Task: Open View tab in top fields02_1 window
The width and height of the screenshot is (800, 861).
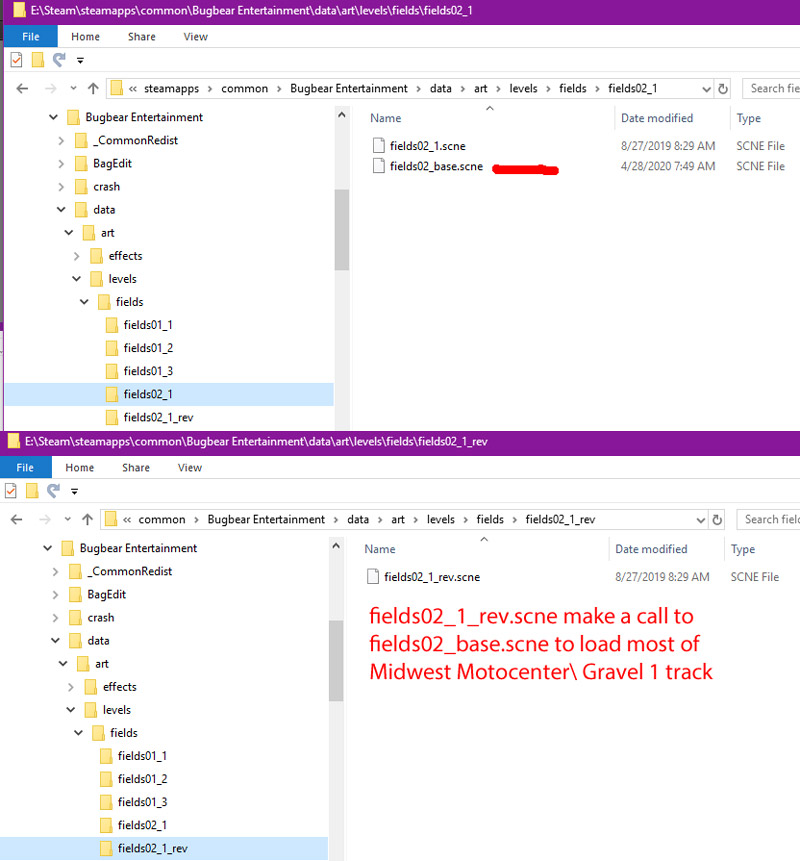Action: (x=195, y=37)
